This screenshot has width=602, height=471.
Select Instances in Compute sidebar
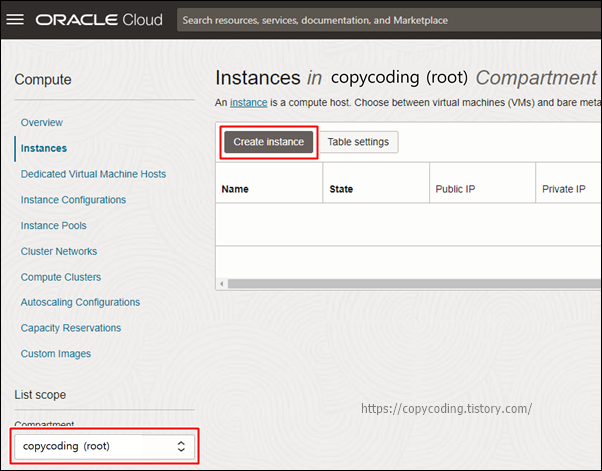pos(44,148)
